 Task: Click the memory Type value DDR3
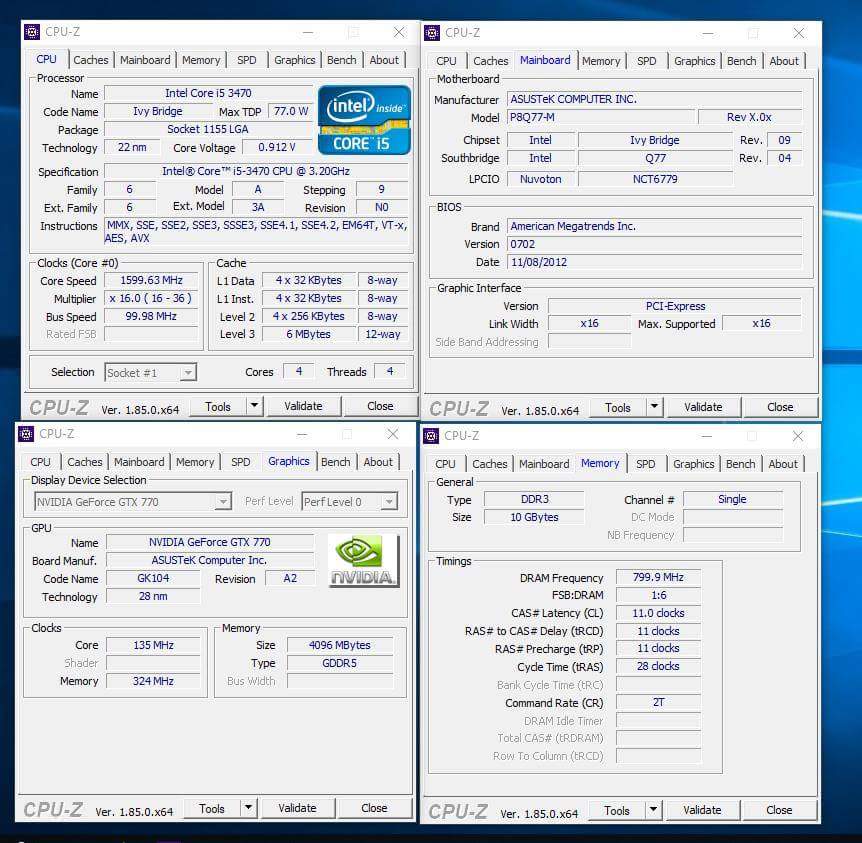[534, 499]
